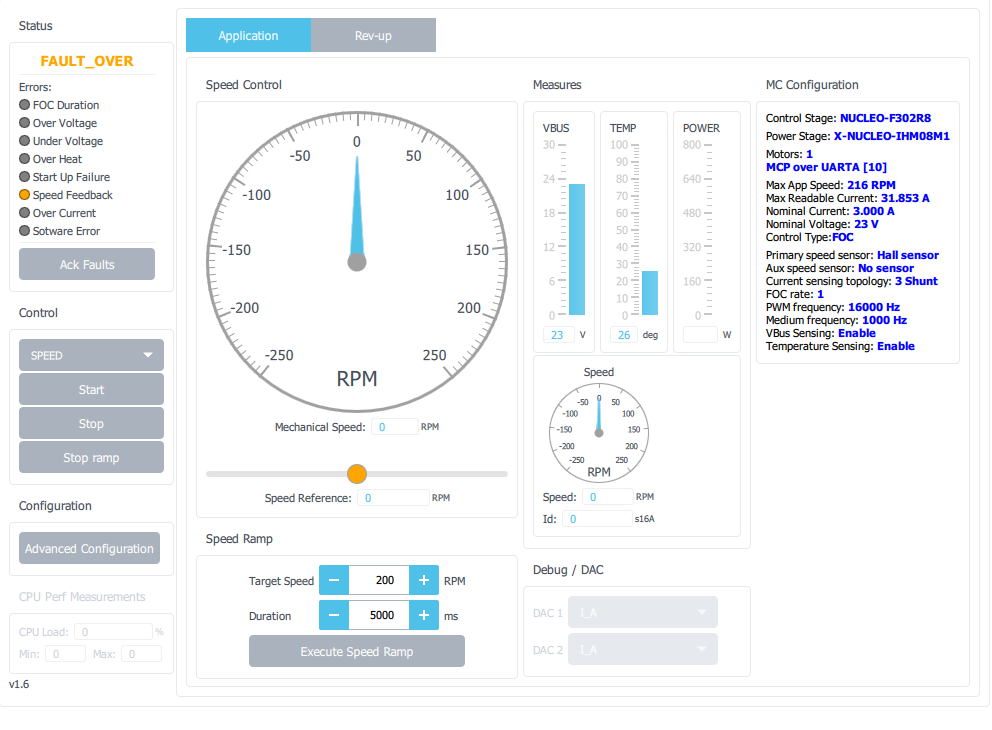Open the DAC 2 dropdown
This screenshot has width=992, height=730.
click(643, 649)
